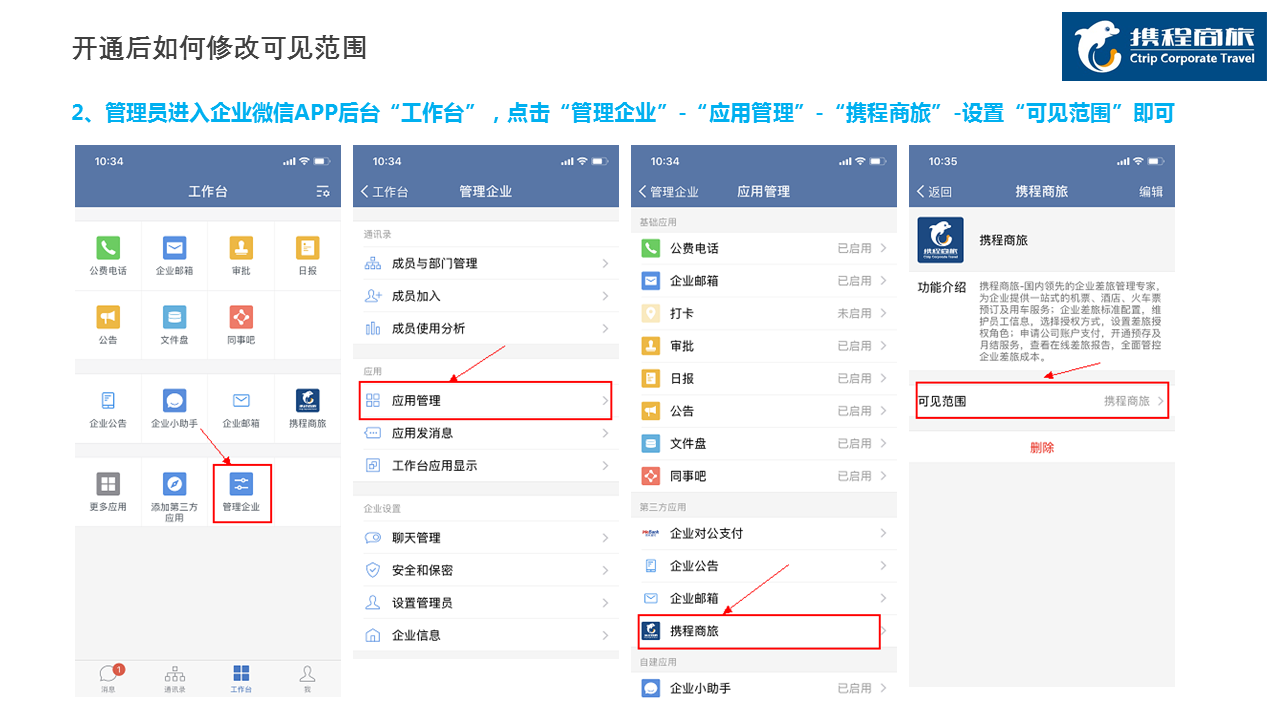Open the outlined 企业邮箱 icon beside 企业小助手
Viewport: 1280px width, 720px height.
(241, 400)
